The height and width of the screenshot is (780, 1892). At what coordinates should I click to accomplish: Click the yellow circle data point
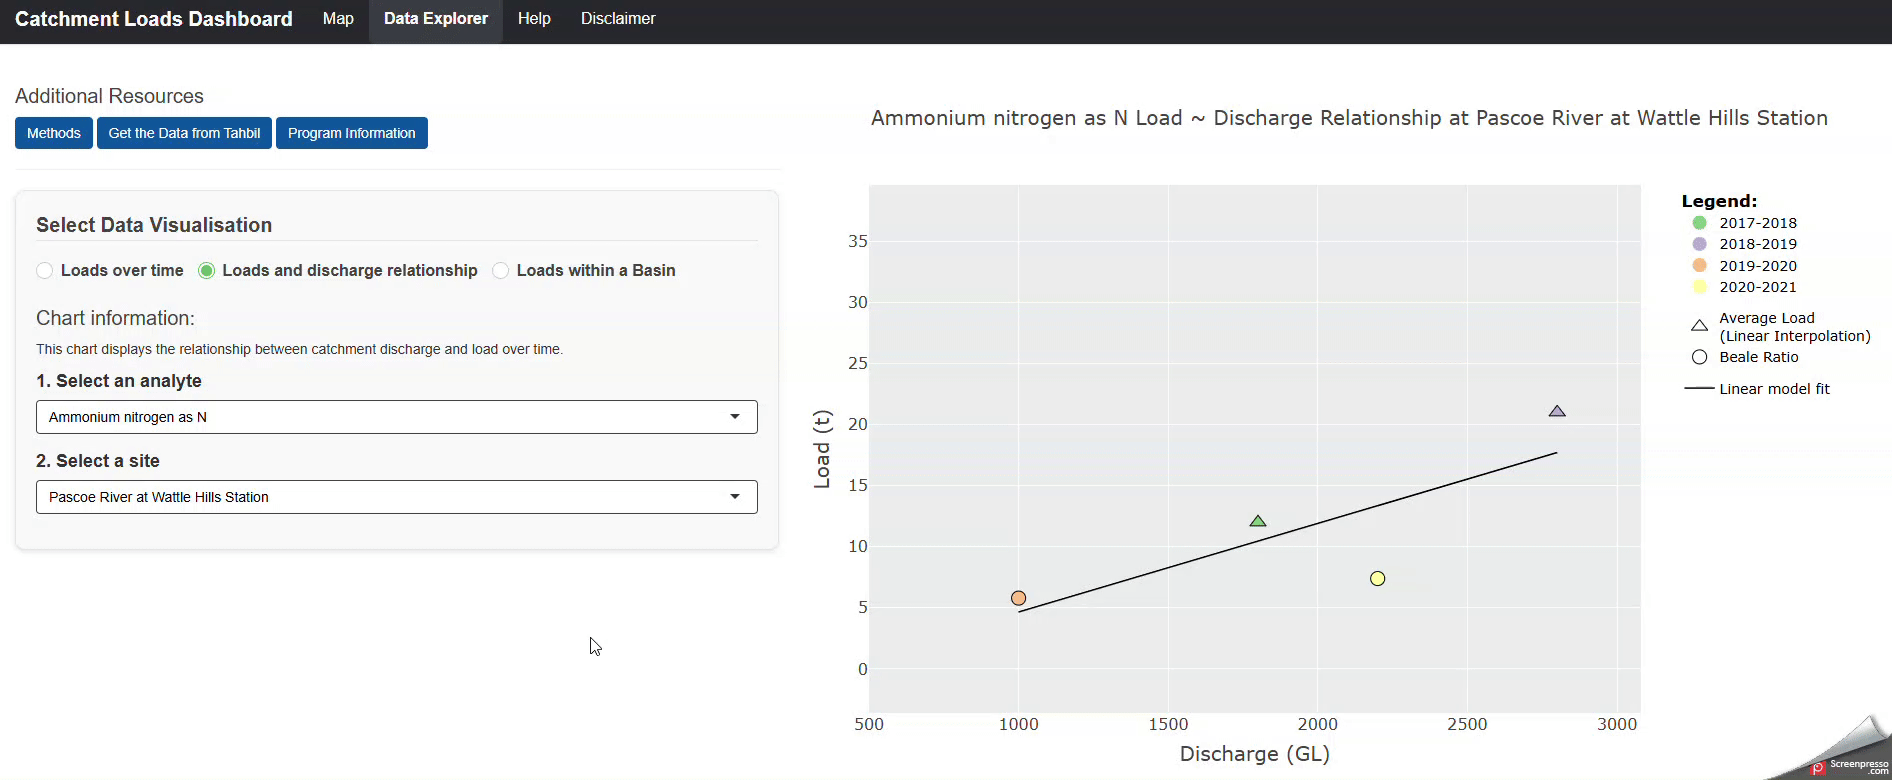1377,579
